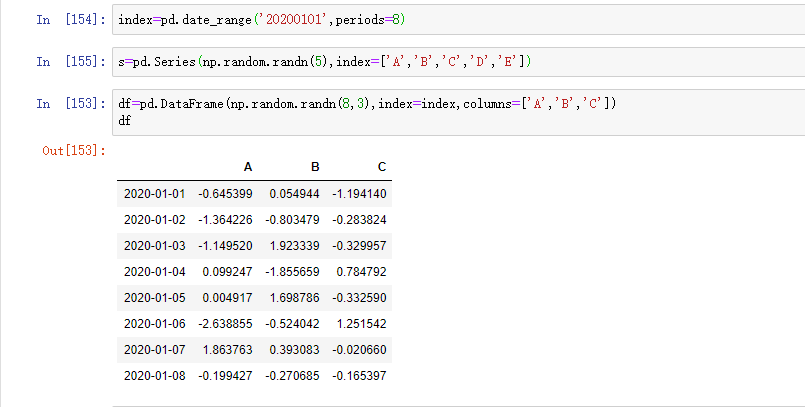Click the Out[153] output prompt
Screen dimensions: 805x407
pyautogui.click(x=73, y=150)
